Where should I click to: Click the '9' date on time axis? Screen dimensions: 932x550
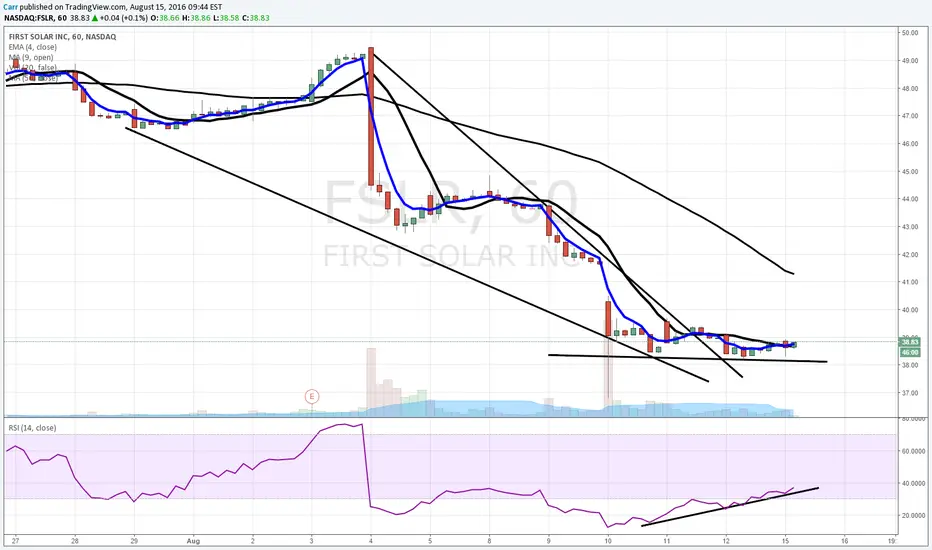coord(549,541)
